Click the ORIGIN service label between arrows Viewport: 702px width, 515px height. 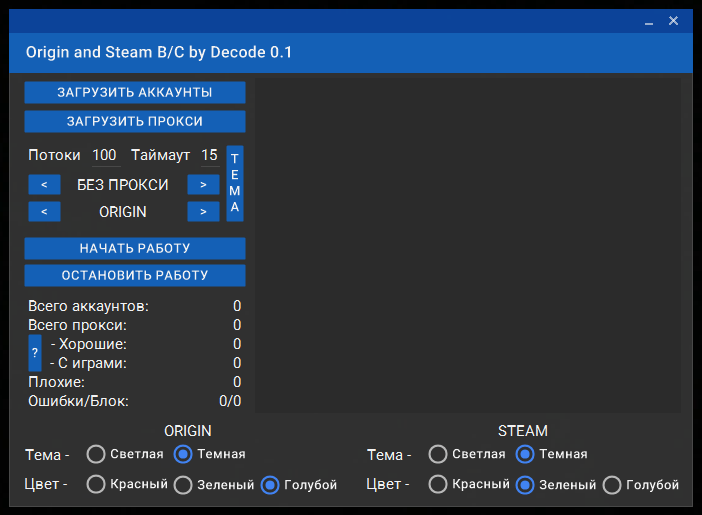[x=123, y=212]
